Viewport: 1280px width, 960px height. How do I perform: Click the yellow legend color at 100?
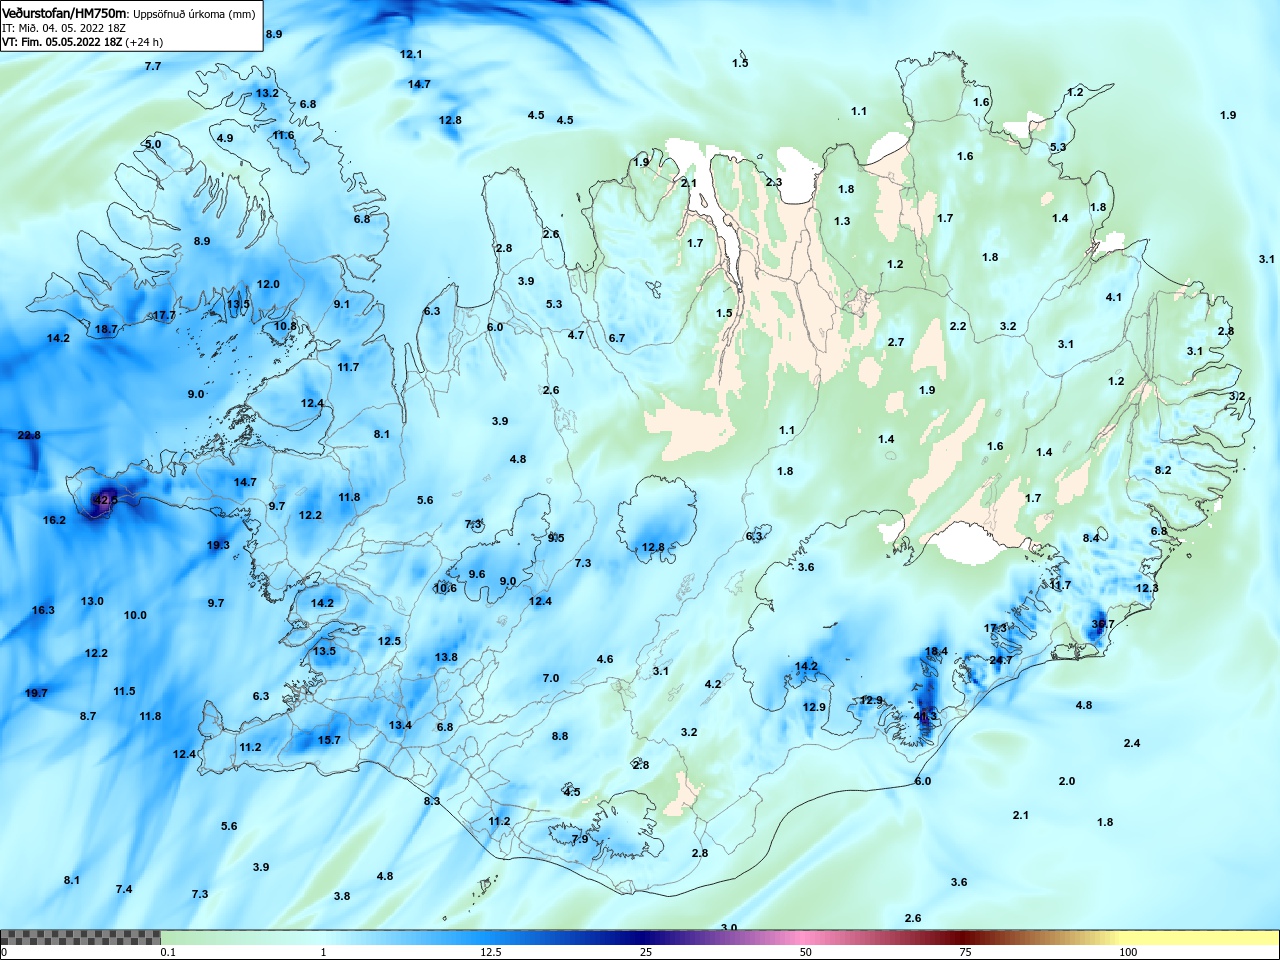(1128, 937)
